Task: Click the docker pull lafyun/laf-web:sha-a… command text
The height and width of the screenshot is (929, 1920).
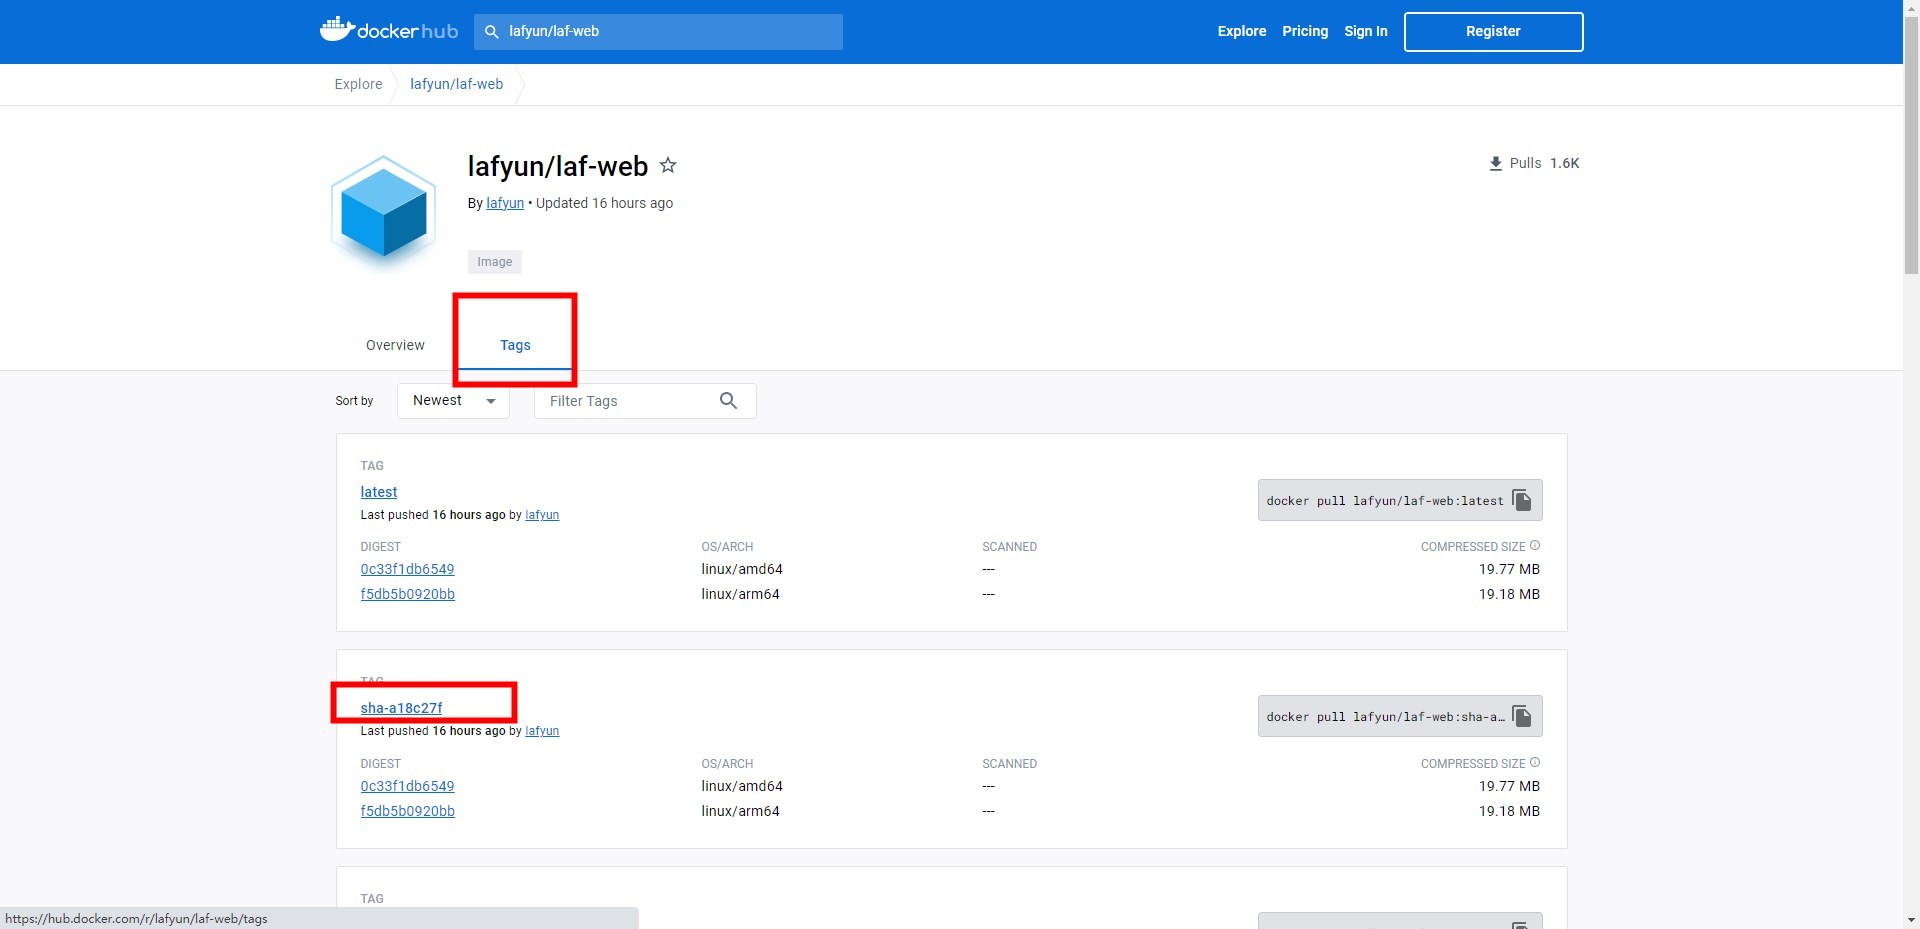Action: 1385,717
